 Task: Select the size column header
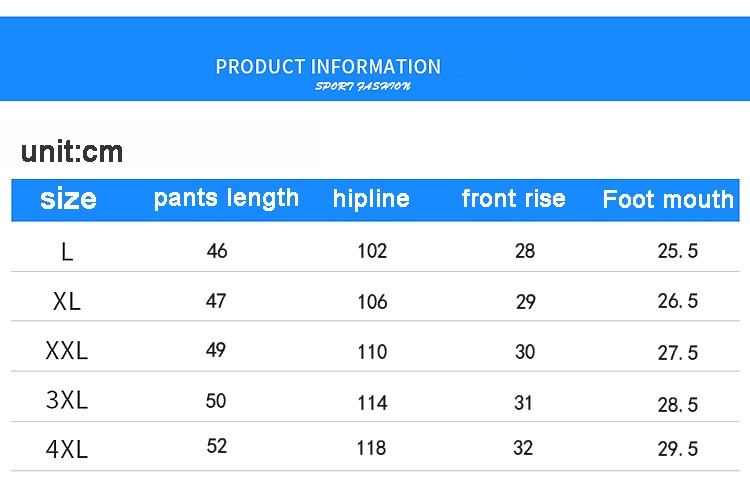coord(68,199)
